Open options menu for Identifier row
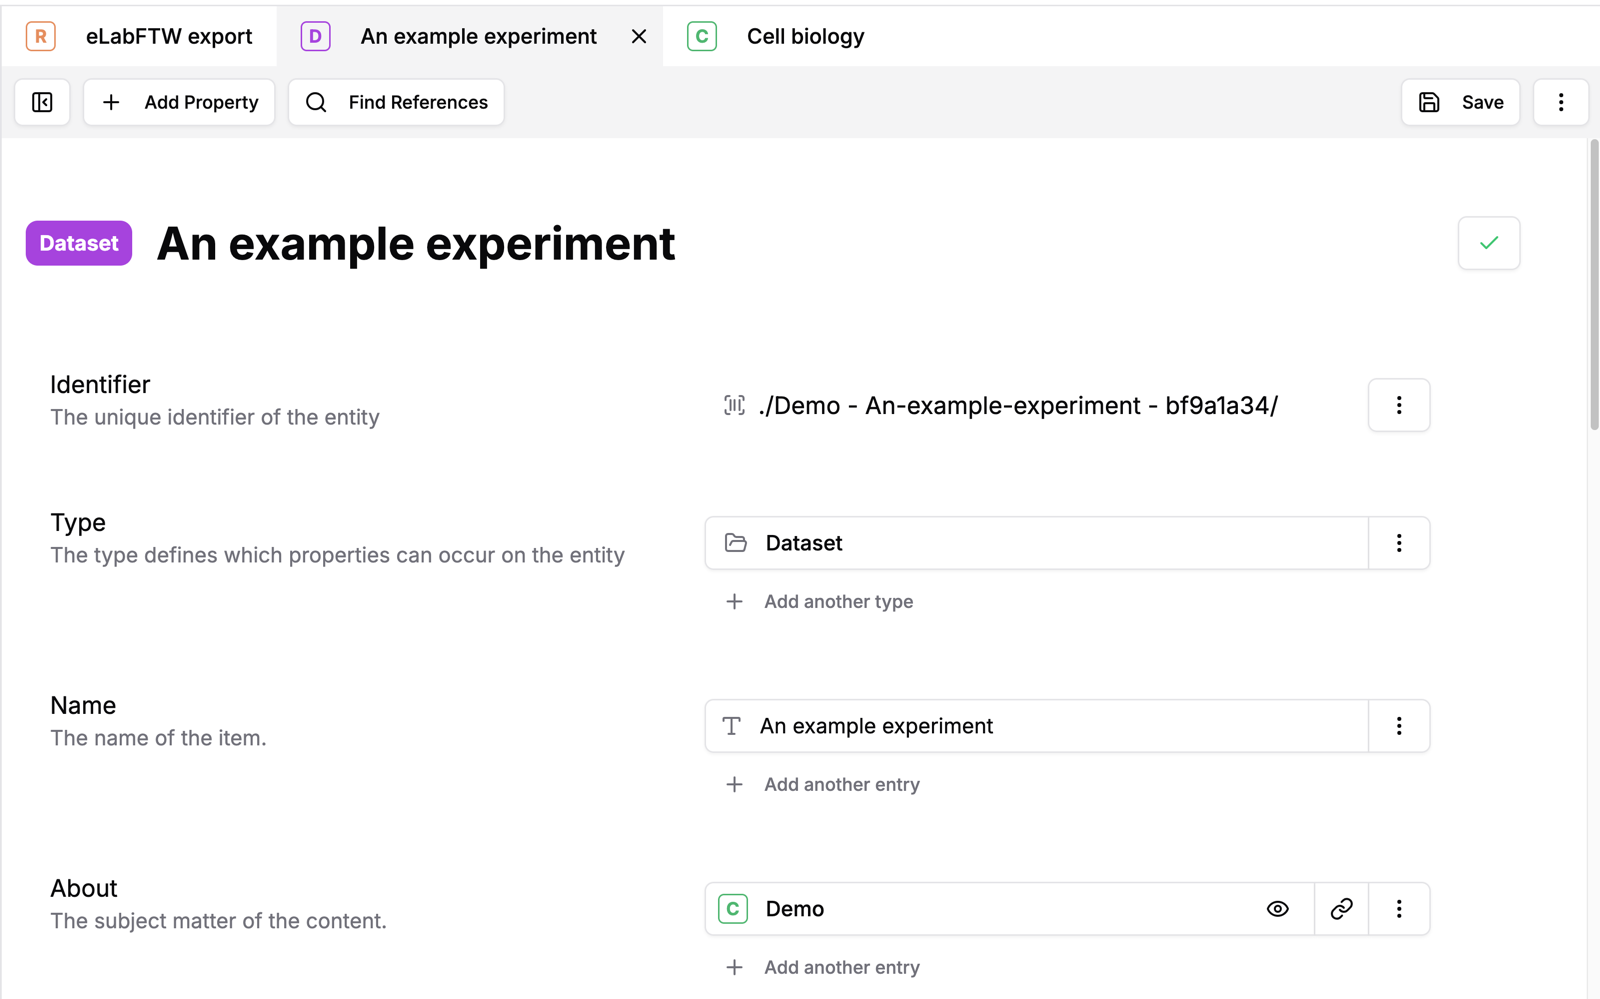The width and height of the screenshot is (1600, 999). click(x=1398, y=405)
